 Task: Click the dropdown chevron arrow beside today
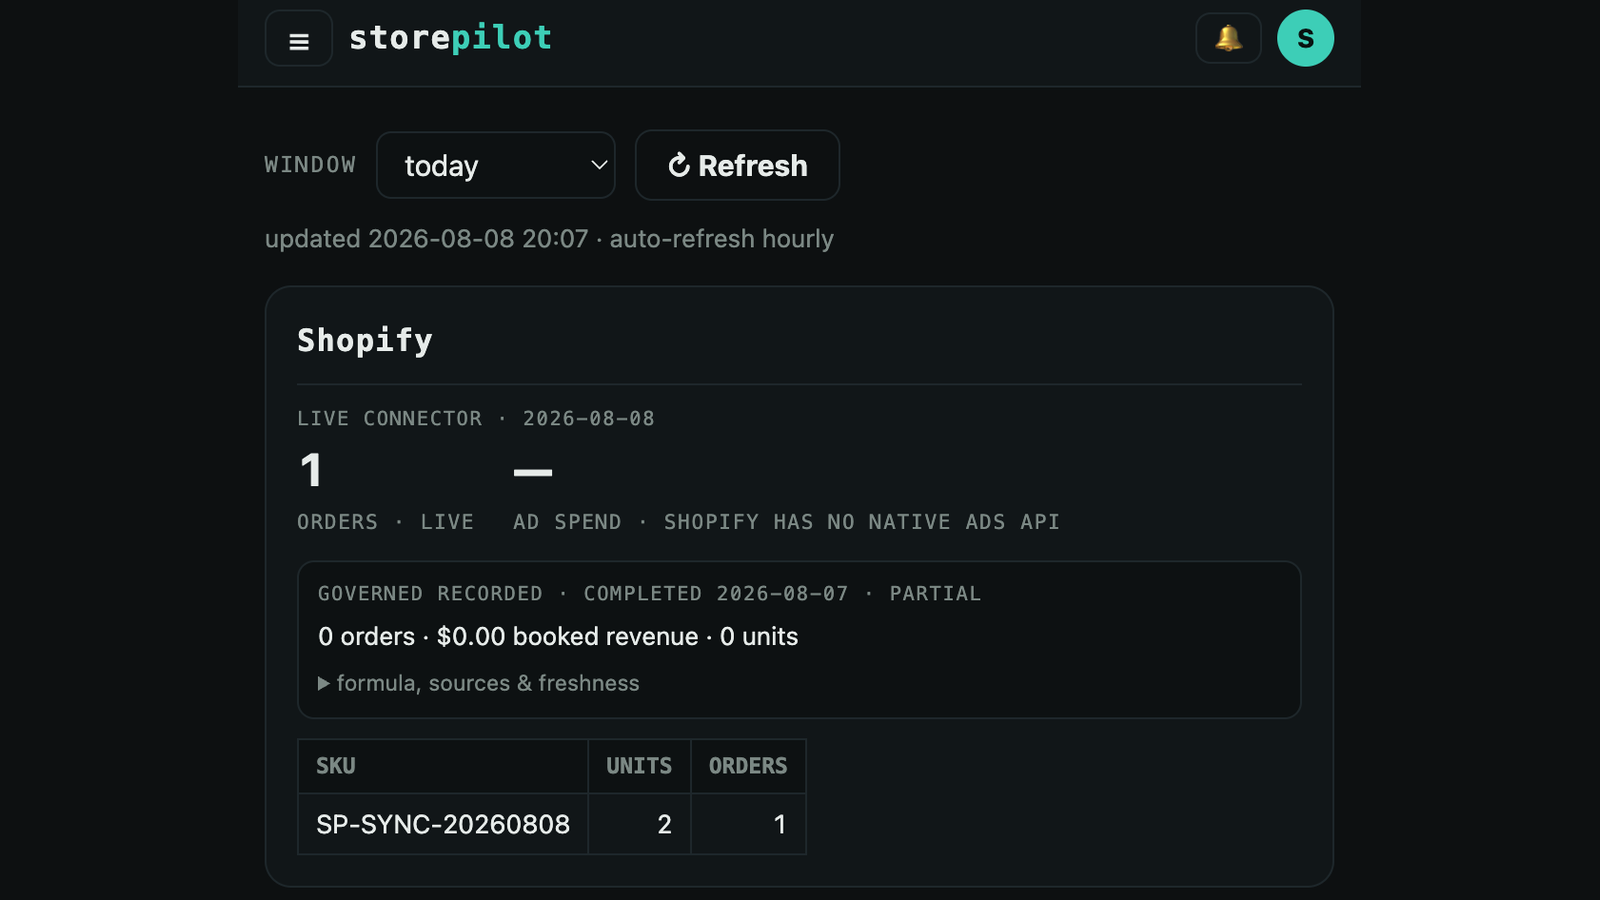599,165
